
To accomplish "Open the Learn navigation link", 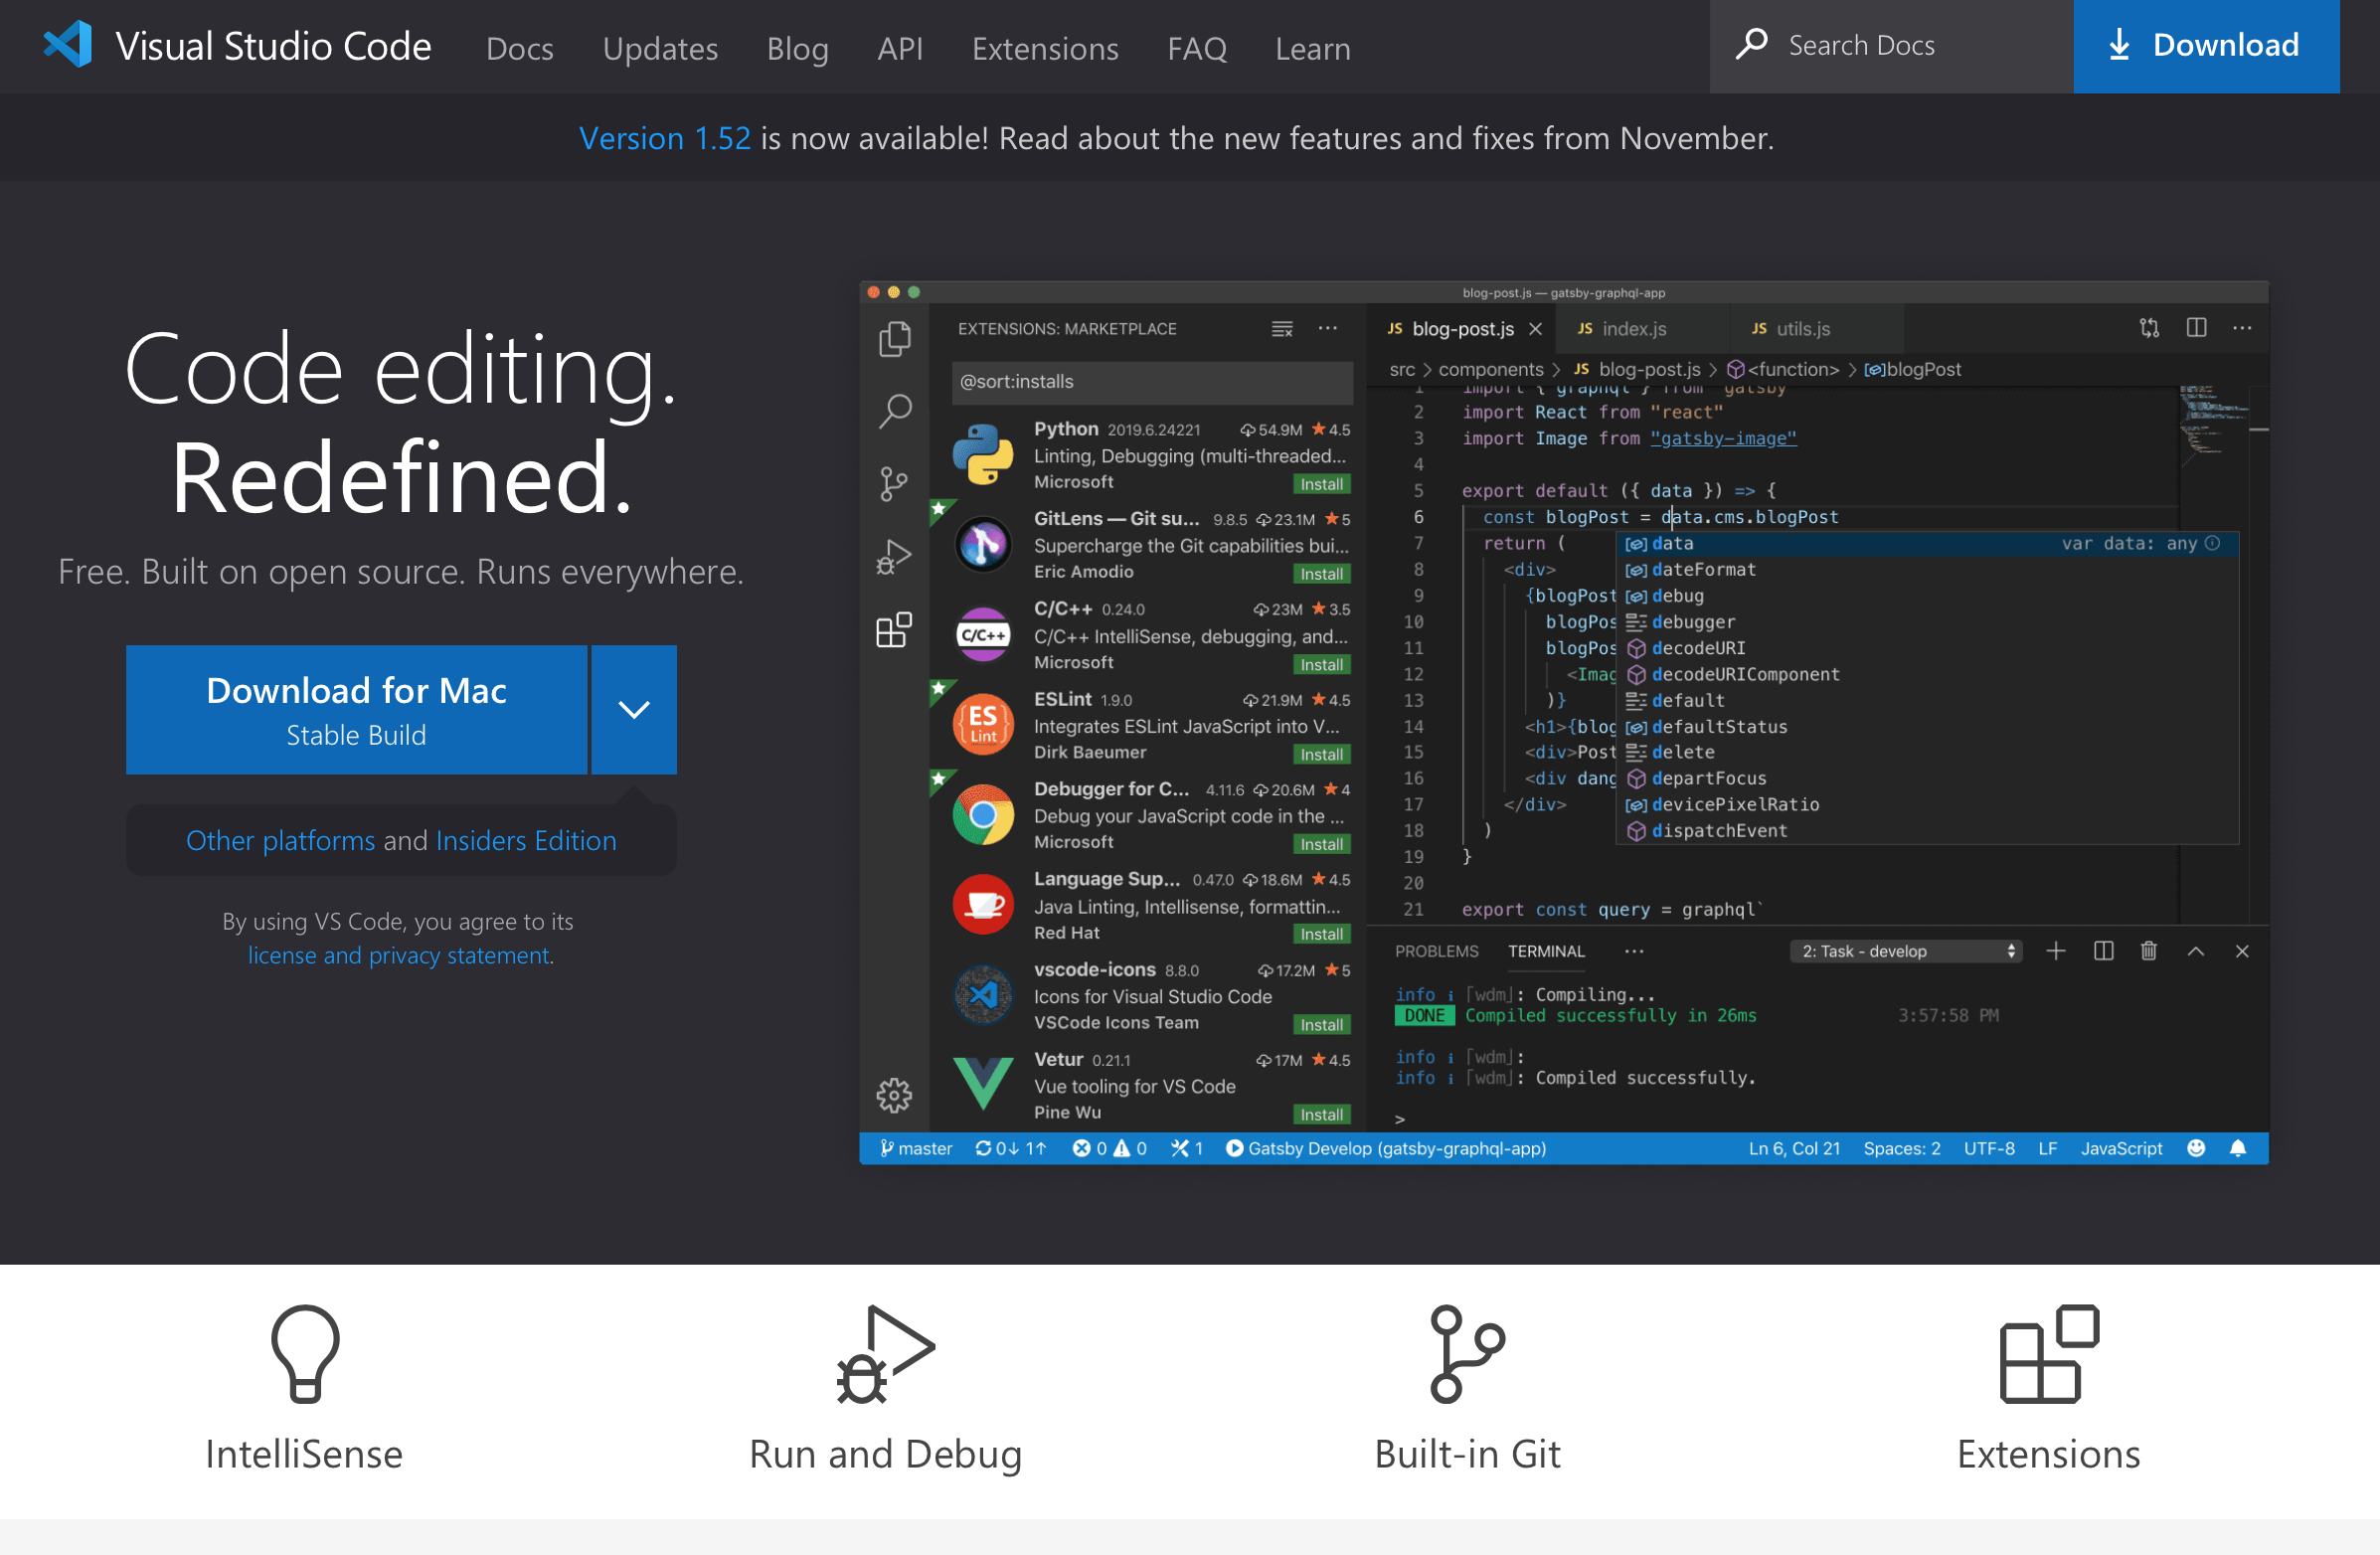I will pos(1312,48).
